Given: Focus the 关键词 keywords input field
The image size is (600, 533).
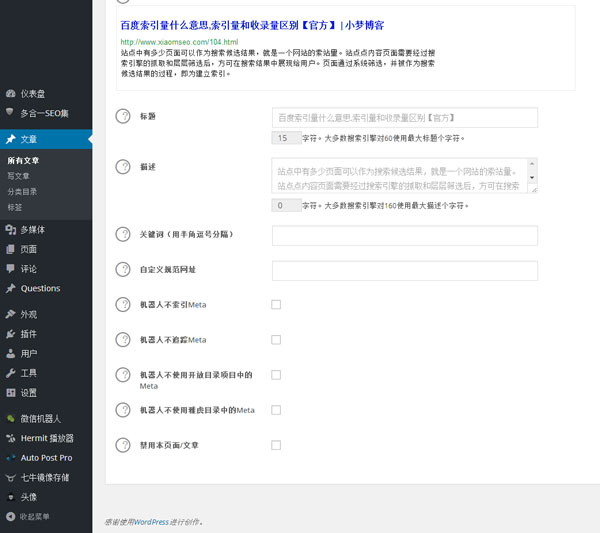Looking at the screenshot, I should tap(405, 236).
